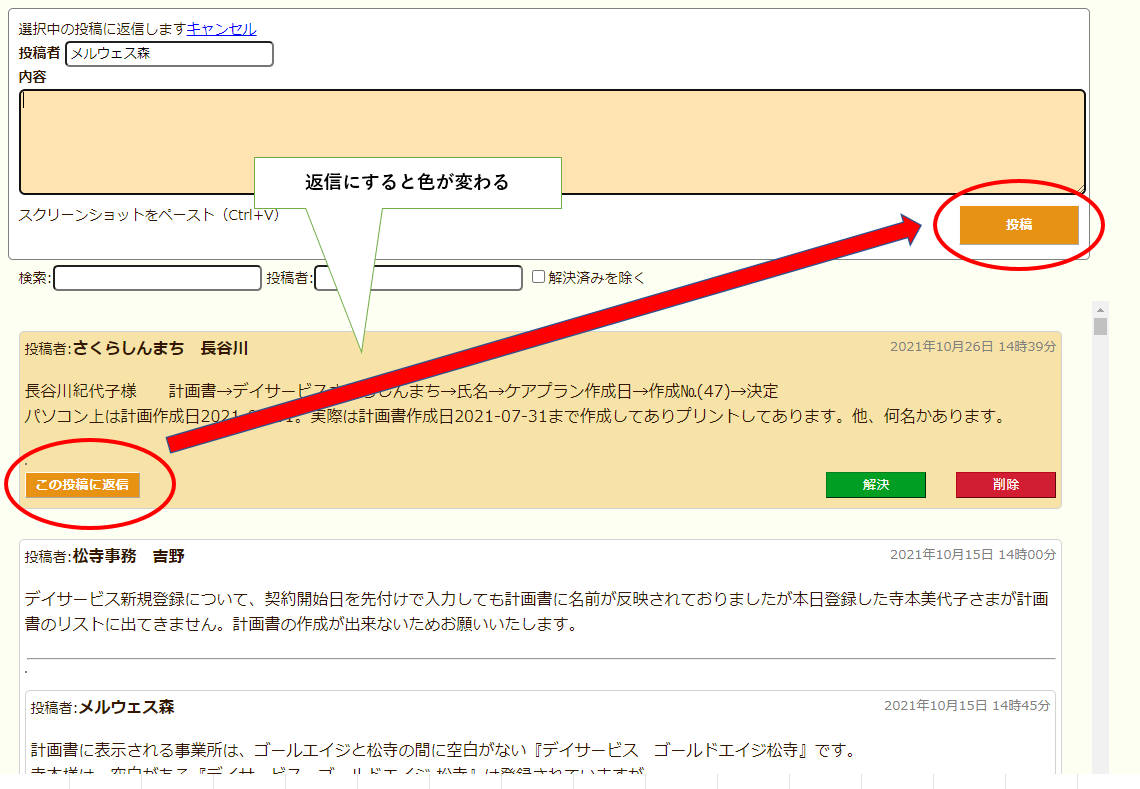The image size is (1140, 789).
Task: Click the 投稿者 name field containing メルウェス森
Action: pos(169,54)
